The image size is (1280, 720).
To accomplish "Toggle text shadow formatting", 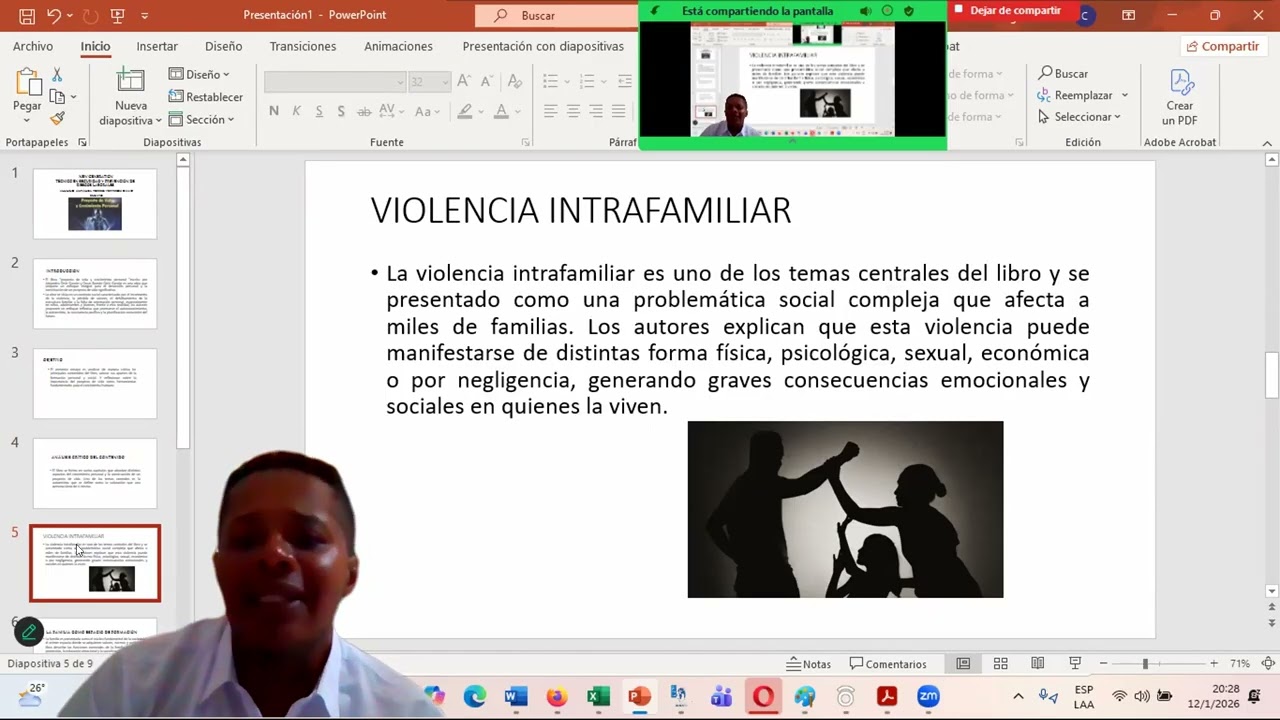I will point(341,111).
